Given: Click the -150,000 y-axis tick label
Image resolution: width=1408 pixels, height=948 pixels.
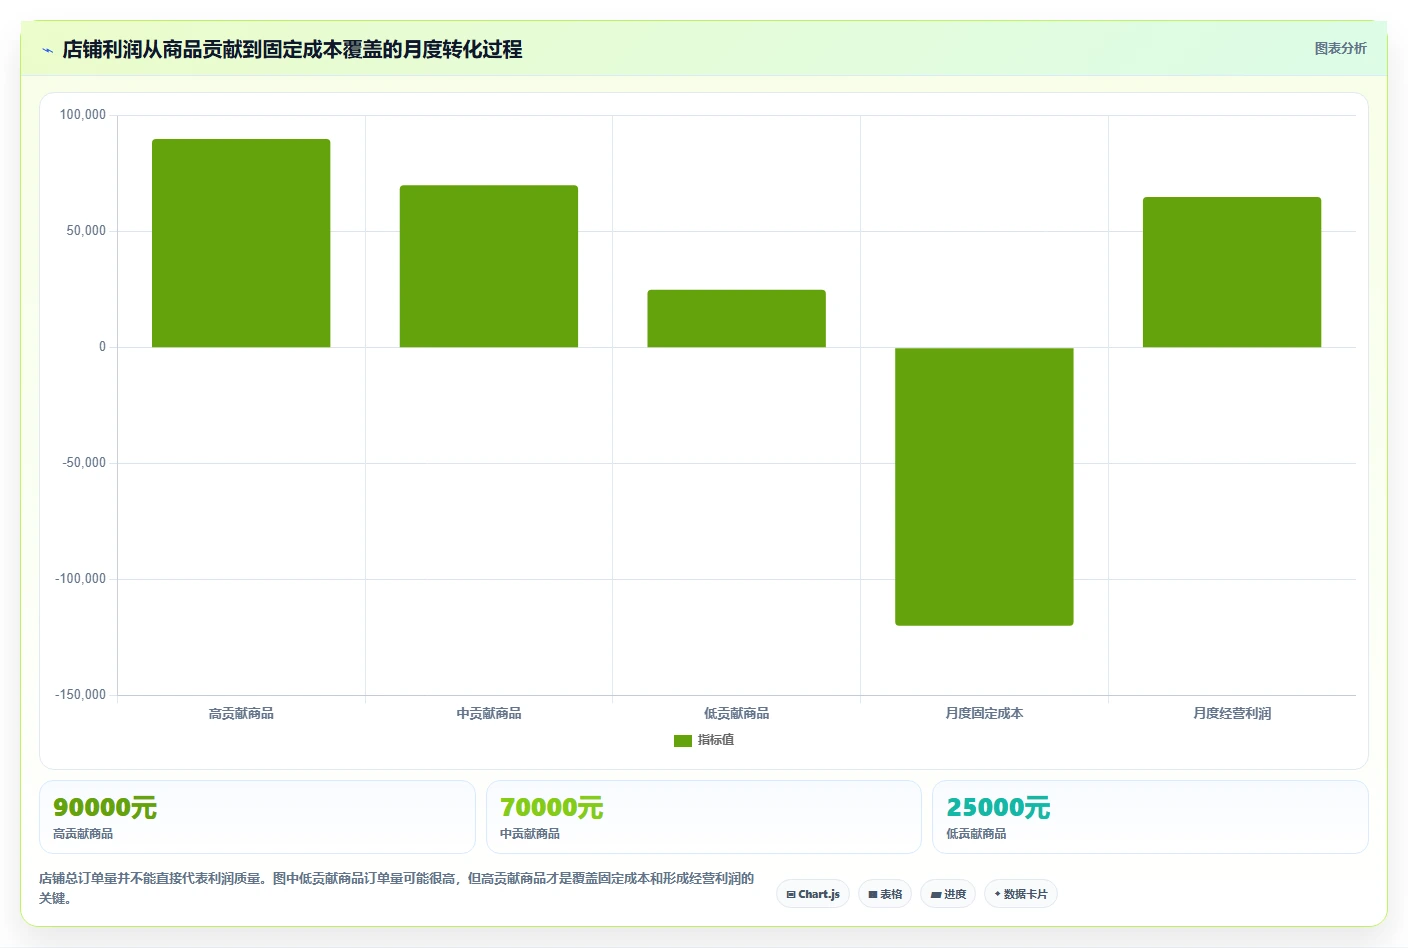Looking at the screenshot, I should click(80, 695).
